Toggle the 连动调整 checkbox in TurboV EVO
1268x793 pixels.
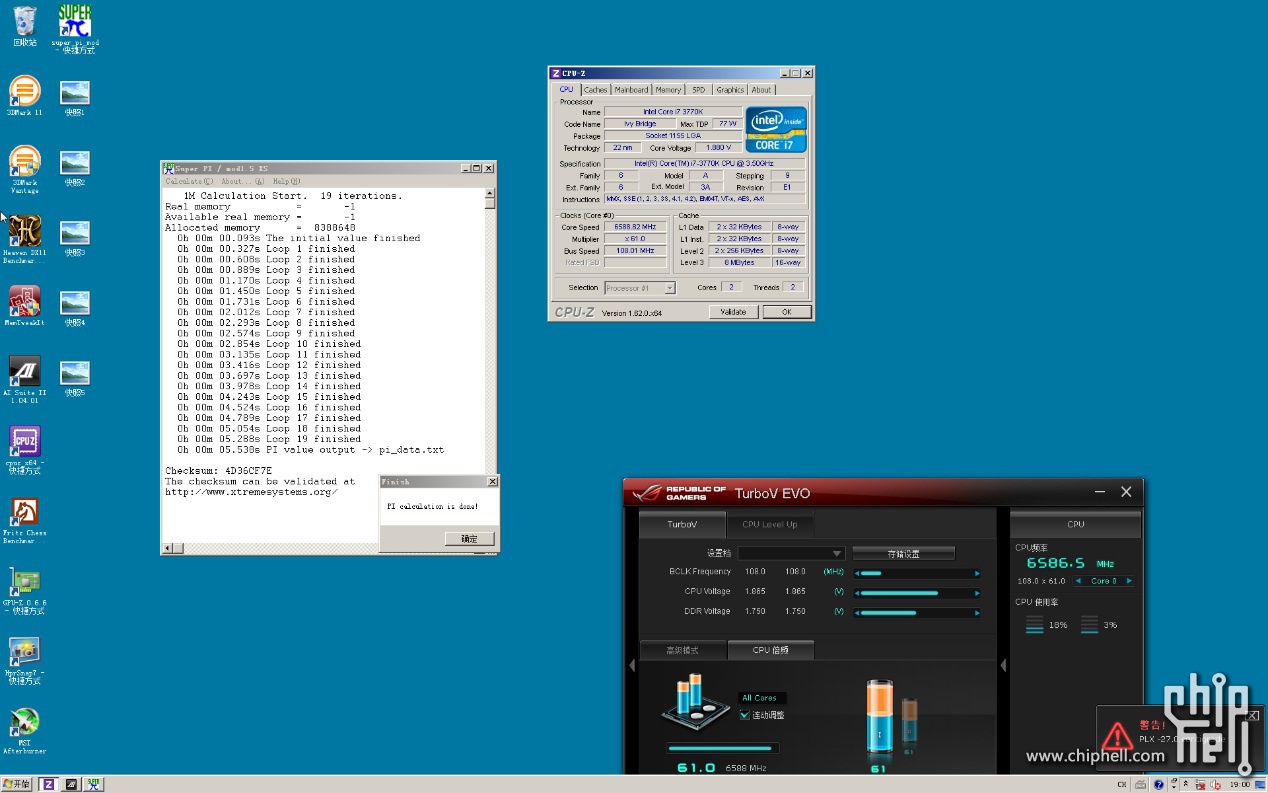[x=745, y=715]
